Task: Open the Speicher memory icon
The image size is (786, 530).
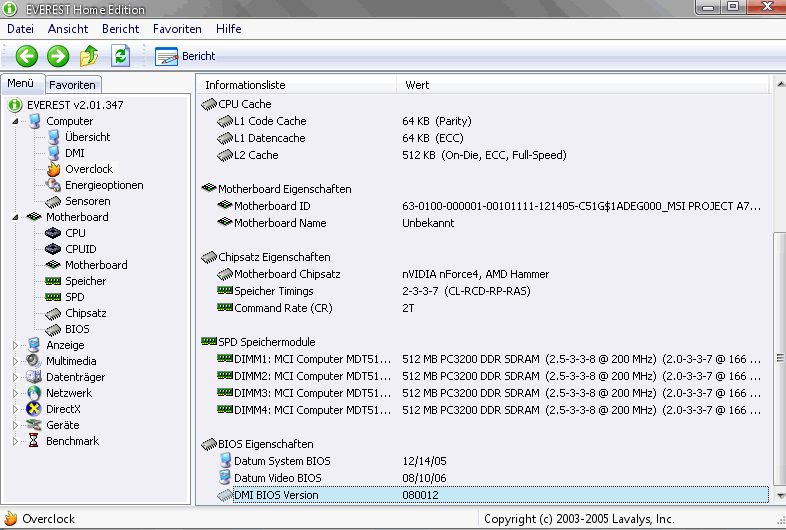Action: tap(53, 281)
